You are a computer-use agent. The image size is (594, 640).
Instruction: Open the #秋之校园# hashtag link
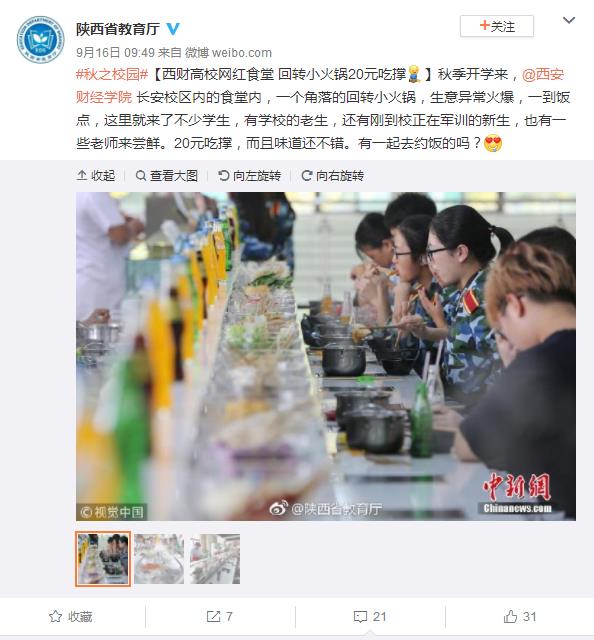coord(112,74)
